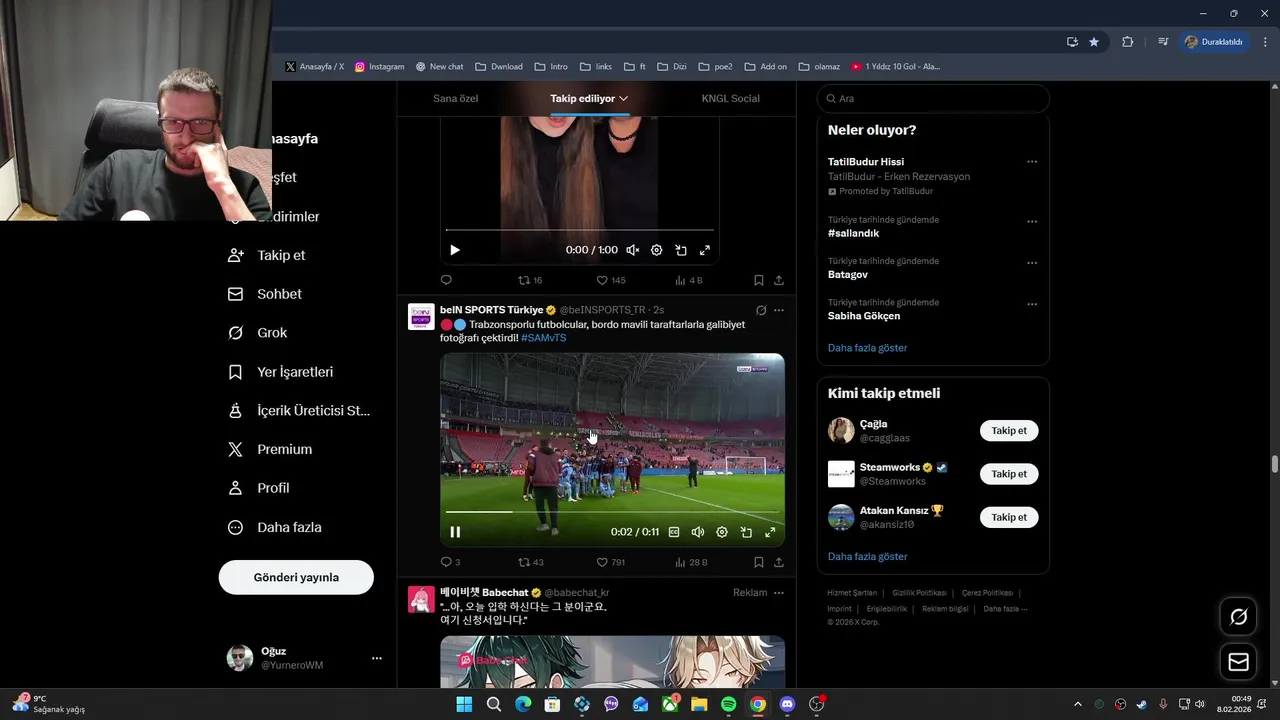Enter fullscreen on the top video
1280x720 pixels.
[705, 250]
